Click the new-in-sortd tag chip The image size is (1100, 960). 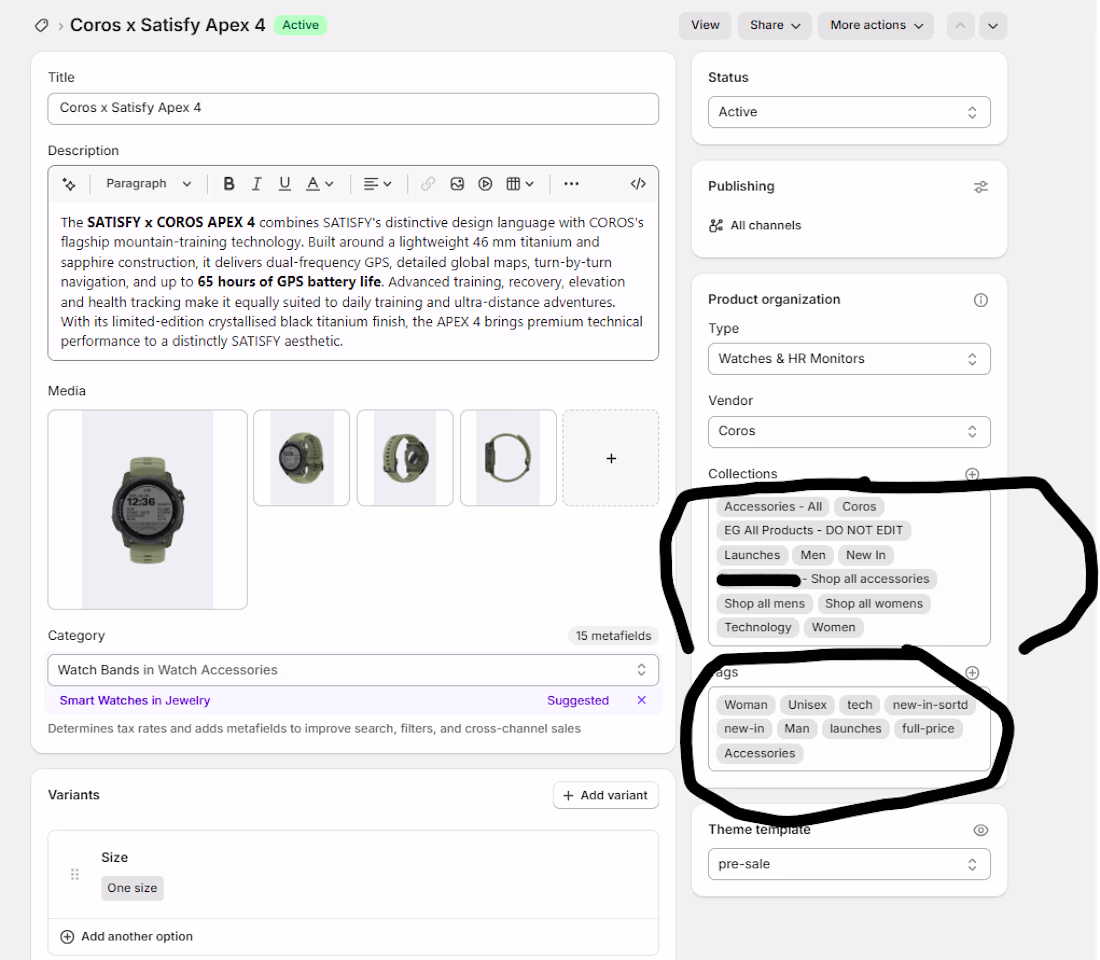(x=930, y=705)
